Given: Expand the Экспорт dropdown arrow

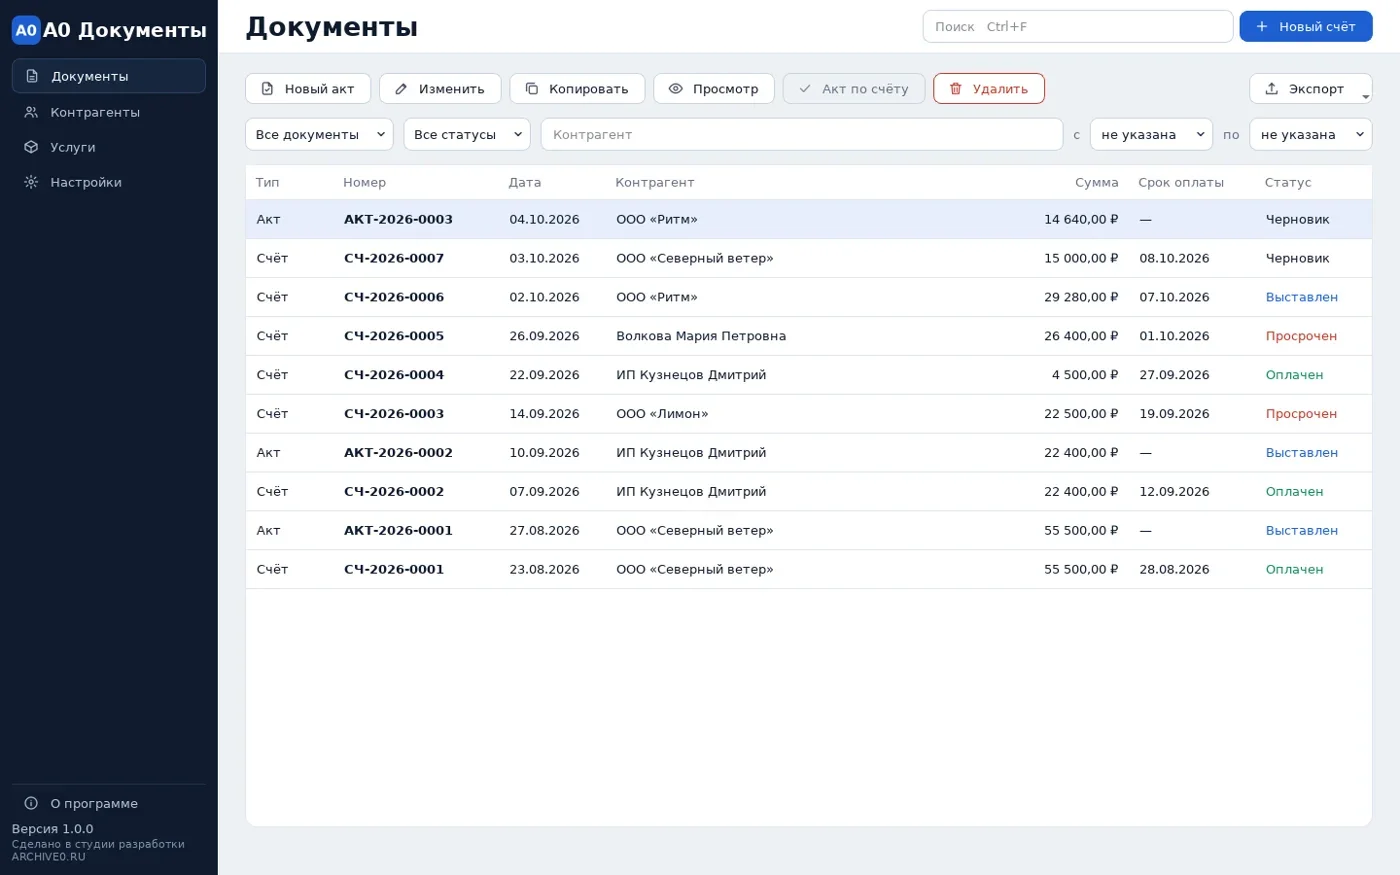Looking at the screenshot, I should point(1365,97).
